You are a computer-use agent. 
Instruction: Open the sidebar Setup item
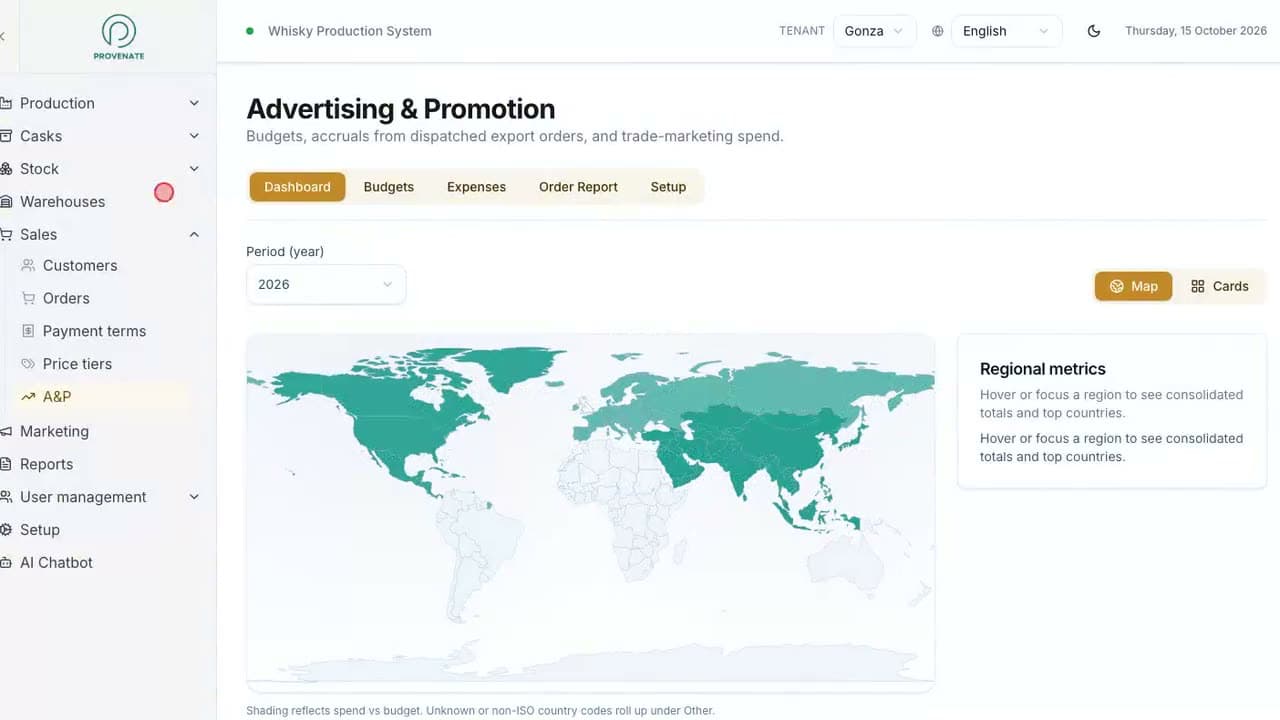(x=40, y=530)
